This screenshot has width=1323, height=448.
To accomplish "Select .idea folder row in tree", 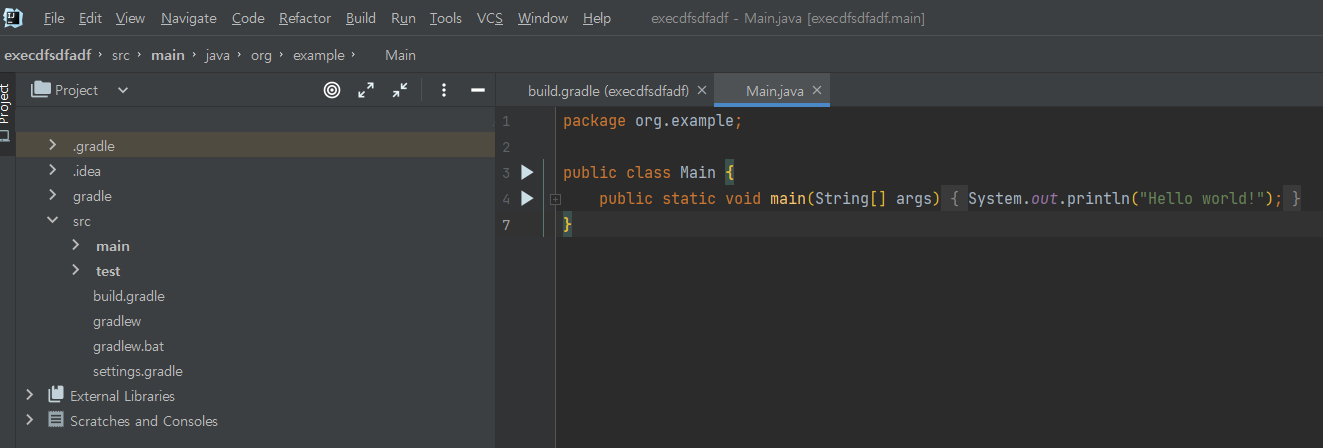I will click(255, 171).
